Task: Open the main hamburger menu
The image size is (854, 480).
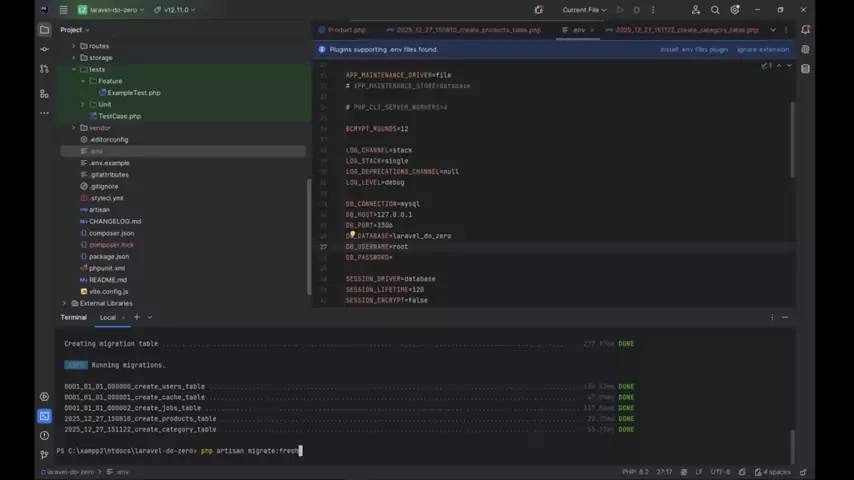Action: [63, 10]
